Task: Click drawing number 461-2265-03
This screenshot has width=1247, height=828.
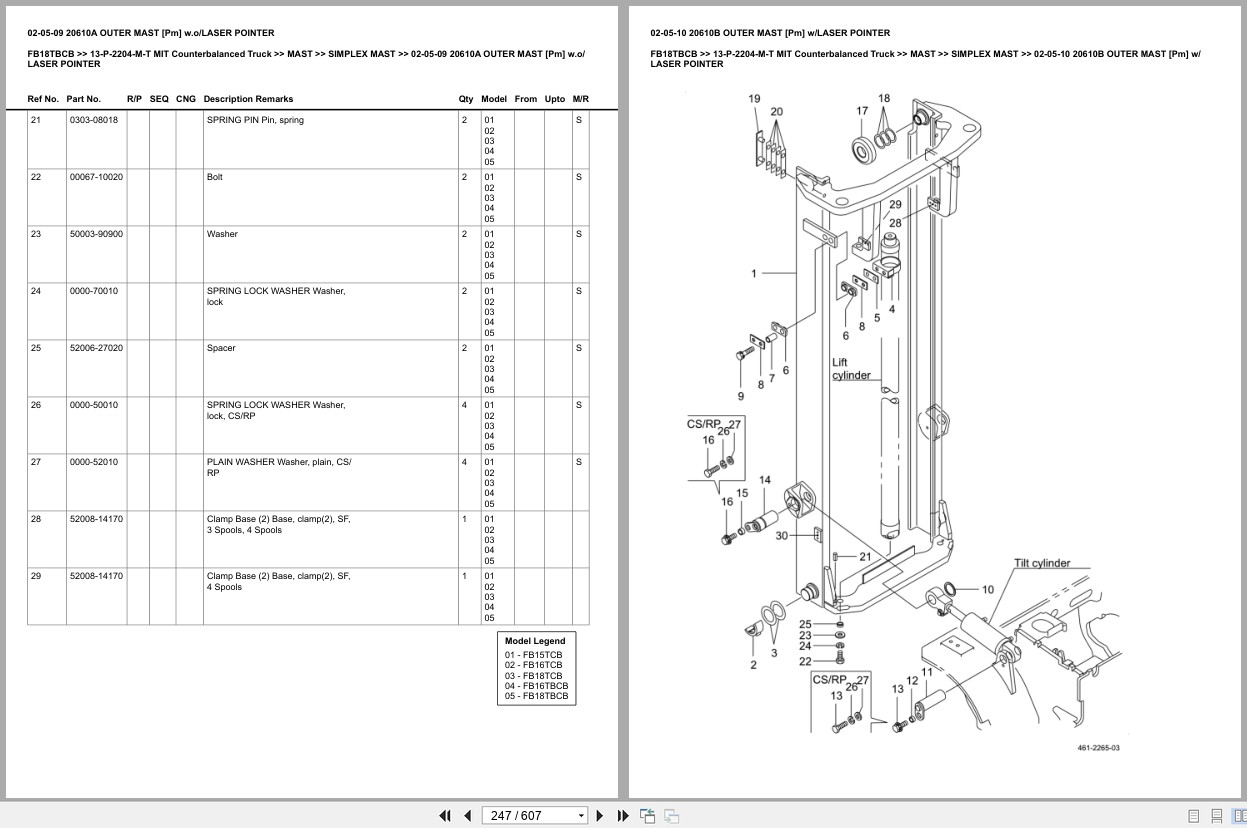Action: coord(1098,748)
